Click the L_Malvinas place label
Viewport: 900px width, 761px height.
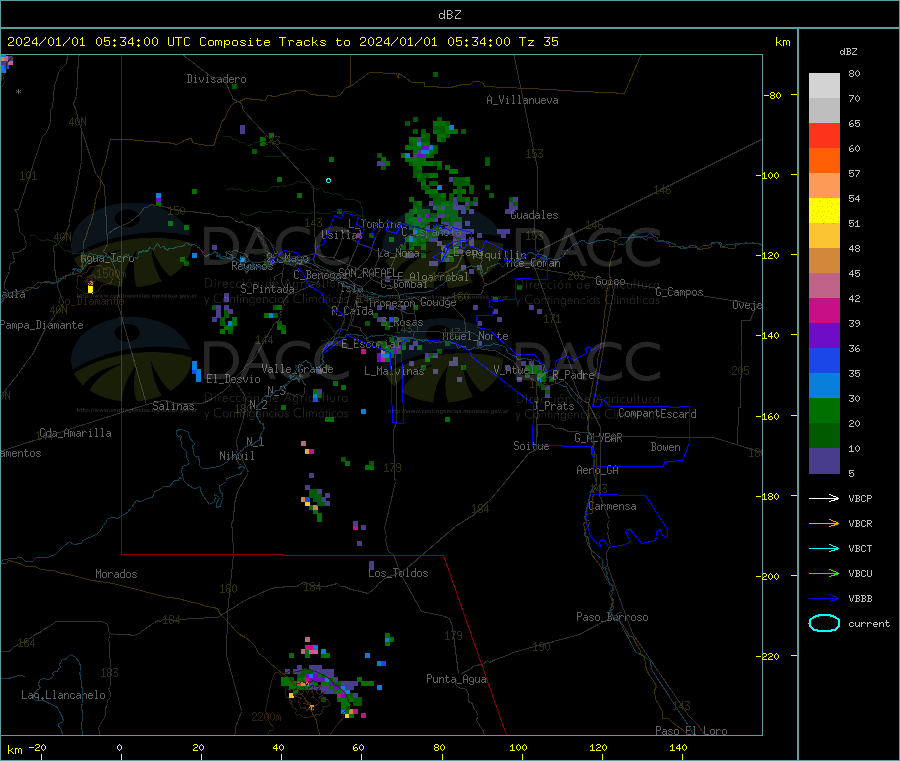click(394, 371)
